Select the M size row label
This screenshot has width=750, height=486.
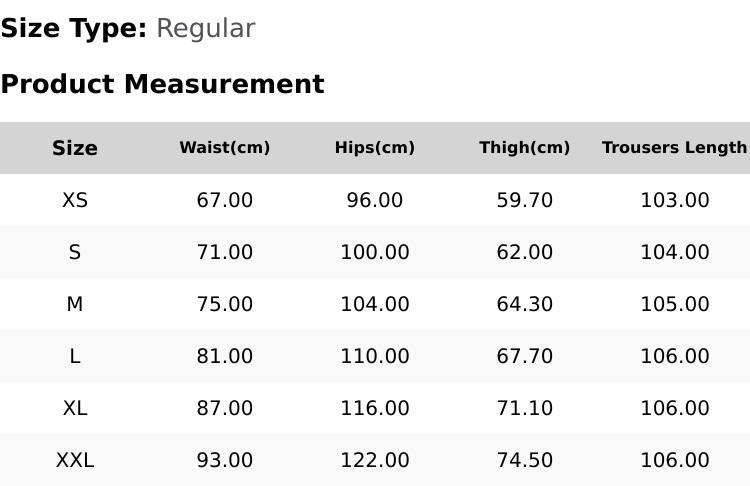click(75, 304)
